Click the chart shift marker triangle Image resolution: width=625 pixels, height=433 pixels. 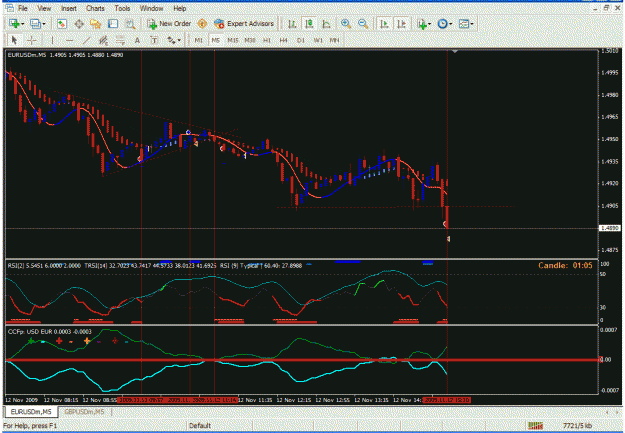tap(454, 51)
